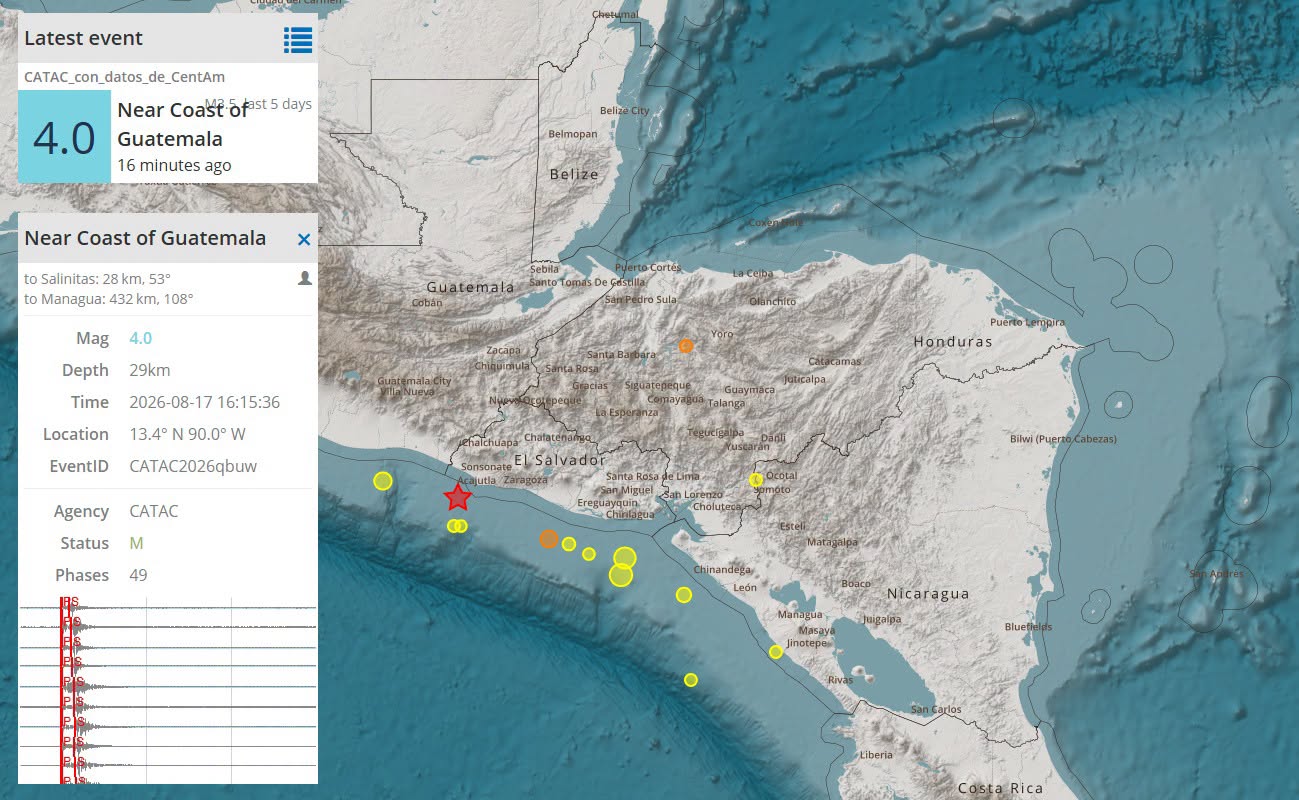This screenshot has height=800, width=1299.
Task: Click the person icon in the details panel
Action: [305, 278]
